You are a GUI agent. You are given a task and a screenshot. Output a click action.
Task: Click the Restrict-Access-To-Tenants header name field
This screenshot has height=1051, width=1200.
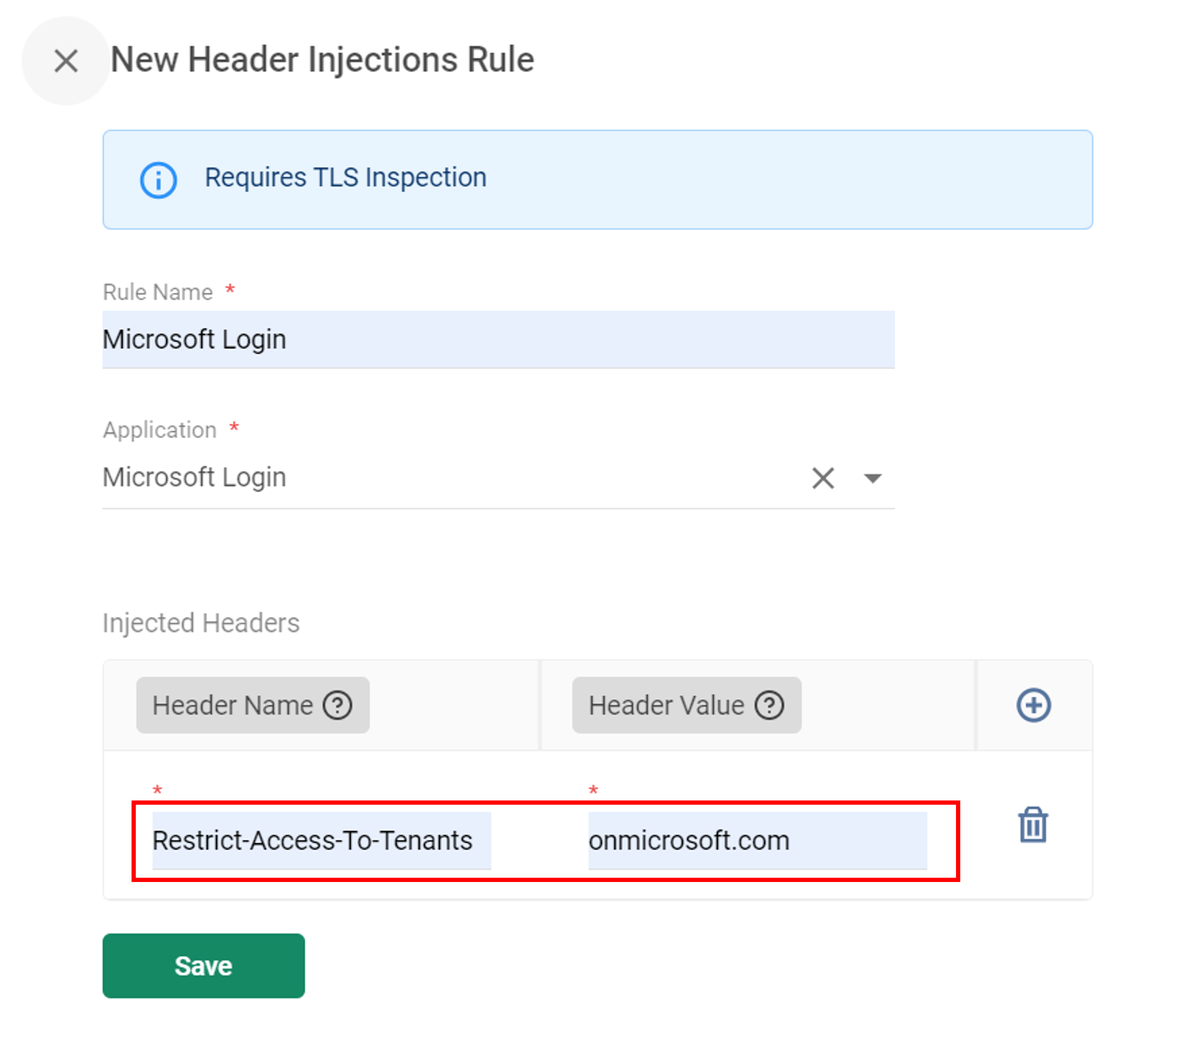(x=321, y=841)
